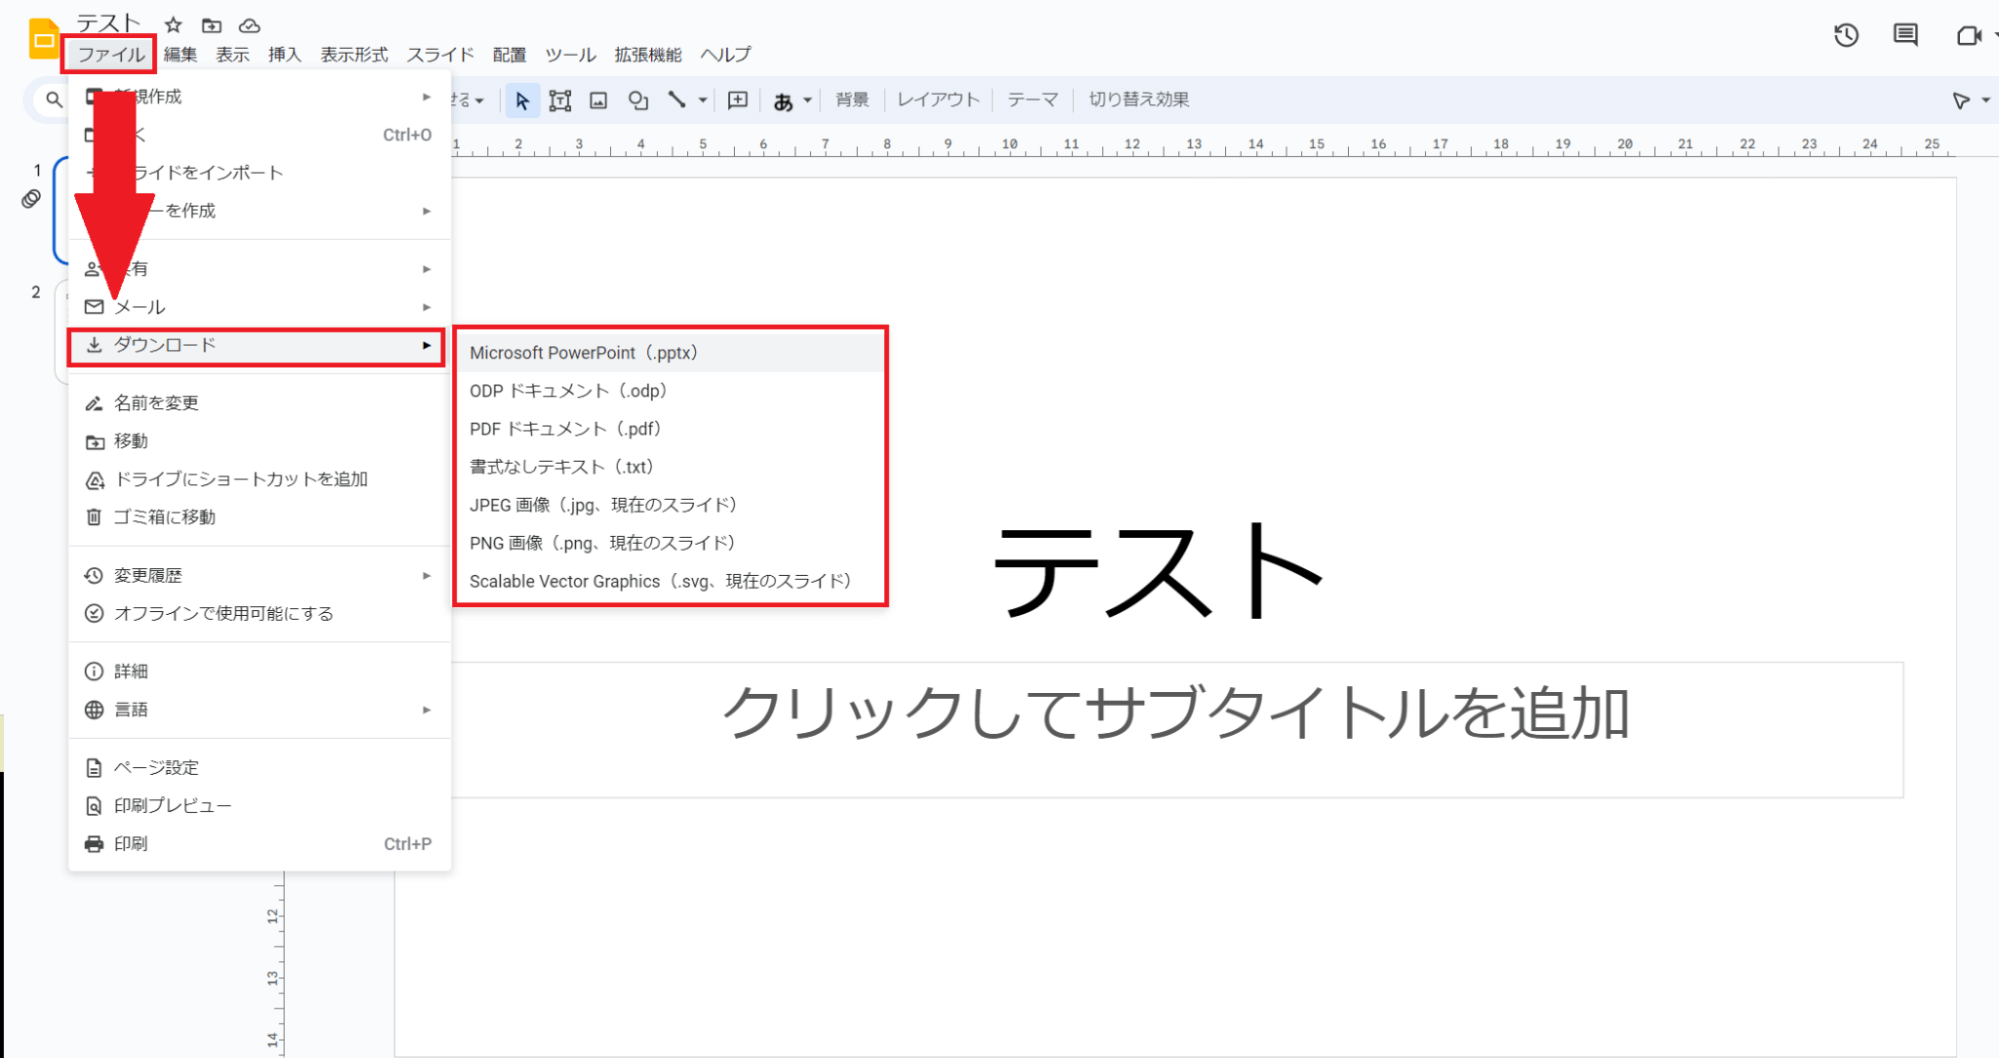1999x1059 pixels.
Task: Click the テーマ button
Action: click(1032, 100)
